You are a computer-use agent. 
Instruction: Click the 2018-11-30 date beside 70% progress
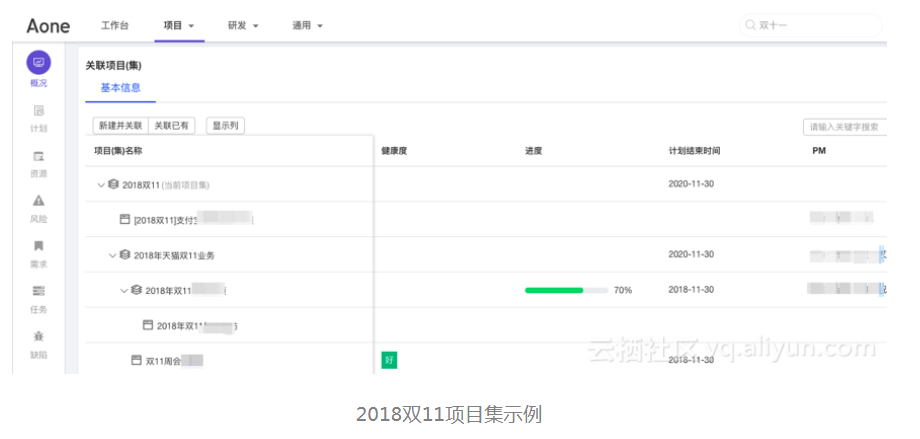pyautogui.click(x=691, y=289)
